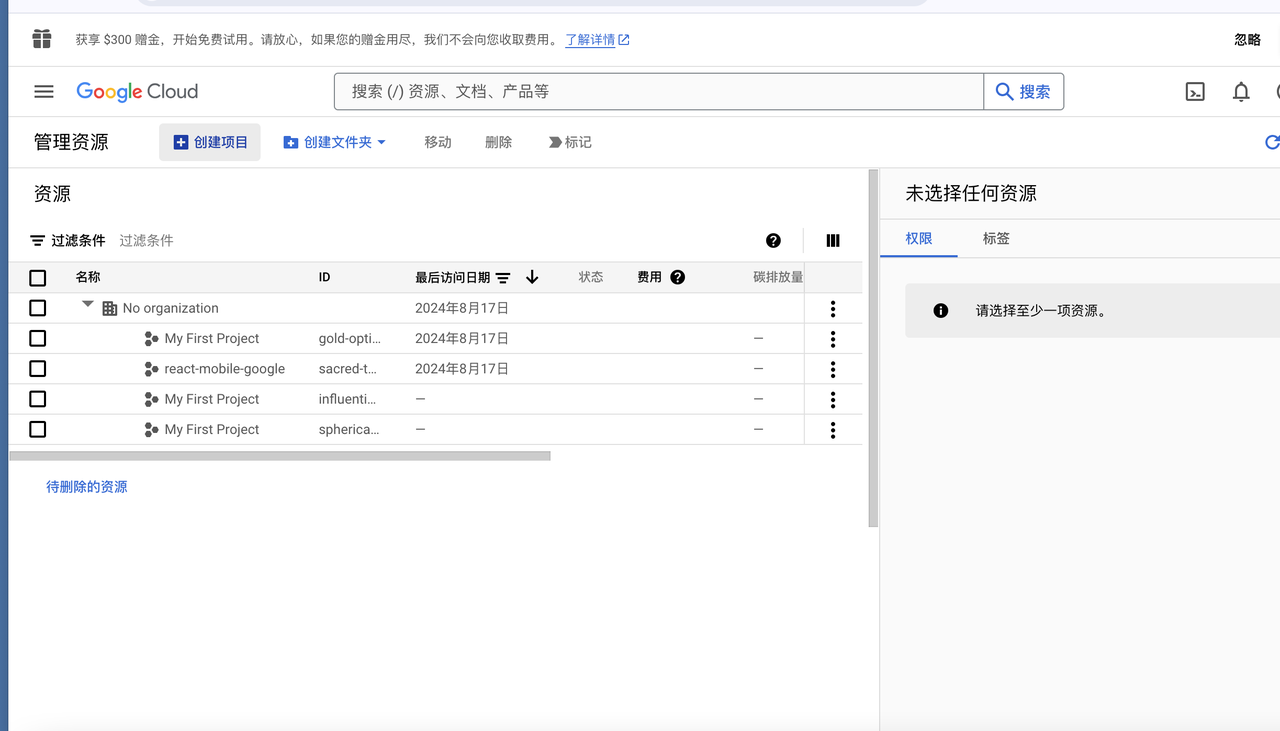The height and width of the screenshot is (731, 1280).
Task: Click filter lines icon in last accessed header
Action: (503, 278)
